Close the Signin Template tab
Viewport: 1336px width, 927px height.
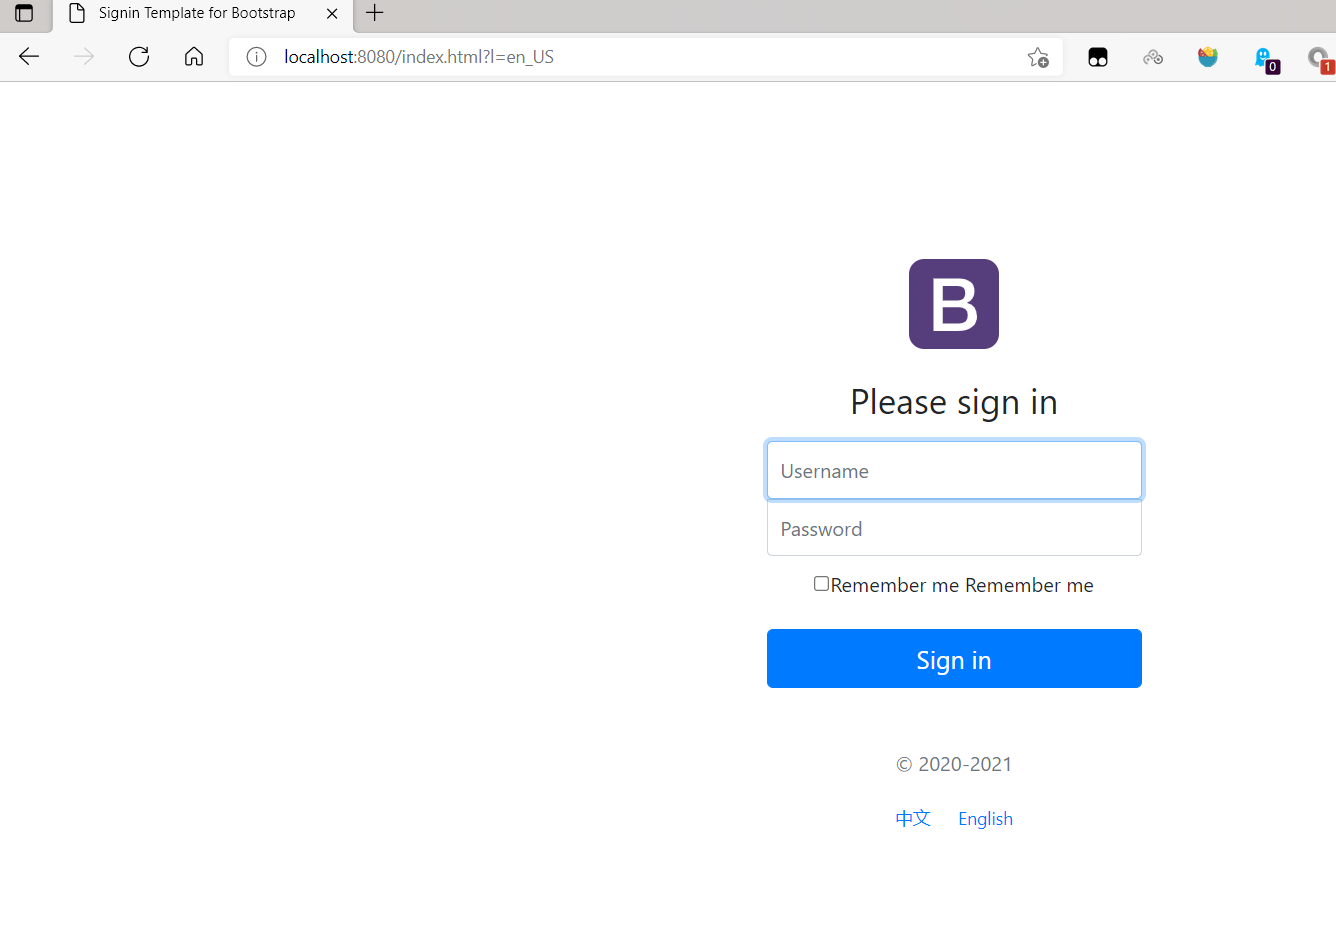[x=332, y=14]
